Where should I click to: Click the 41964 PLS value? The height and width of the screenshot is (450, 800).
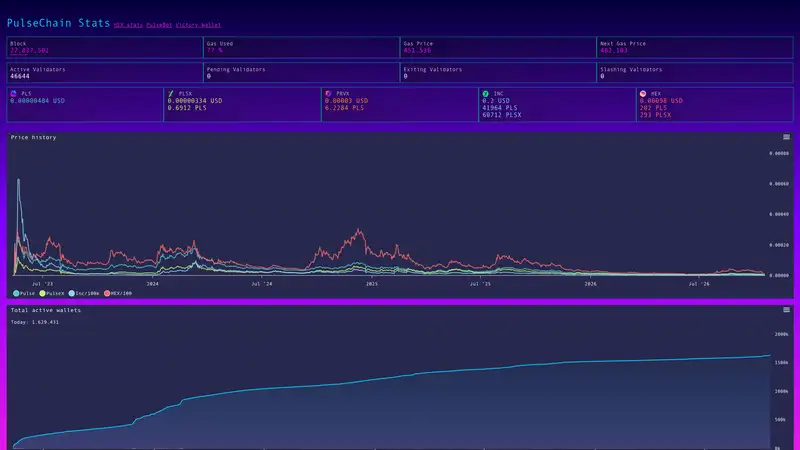pyautogui.click(x=499, y=108)
